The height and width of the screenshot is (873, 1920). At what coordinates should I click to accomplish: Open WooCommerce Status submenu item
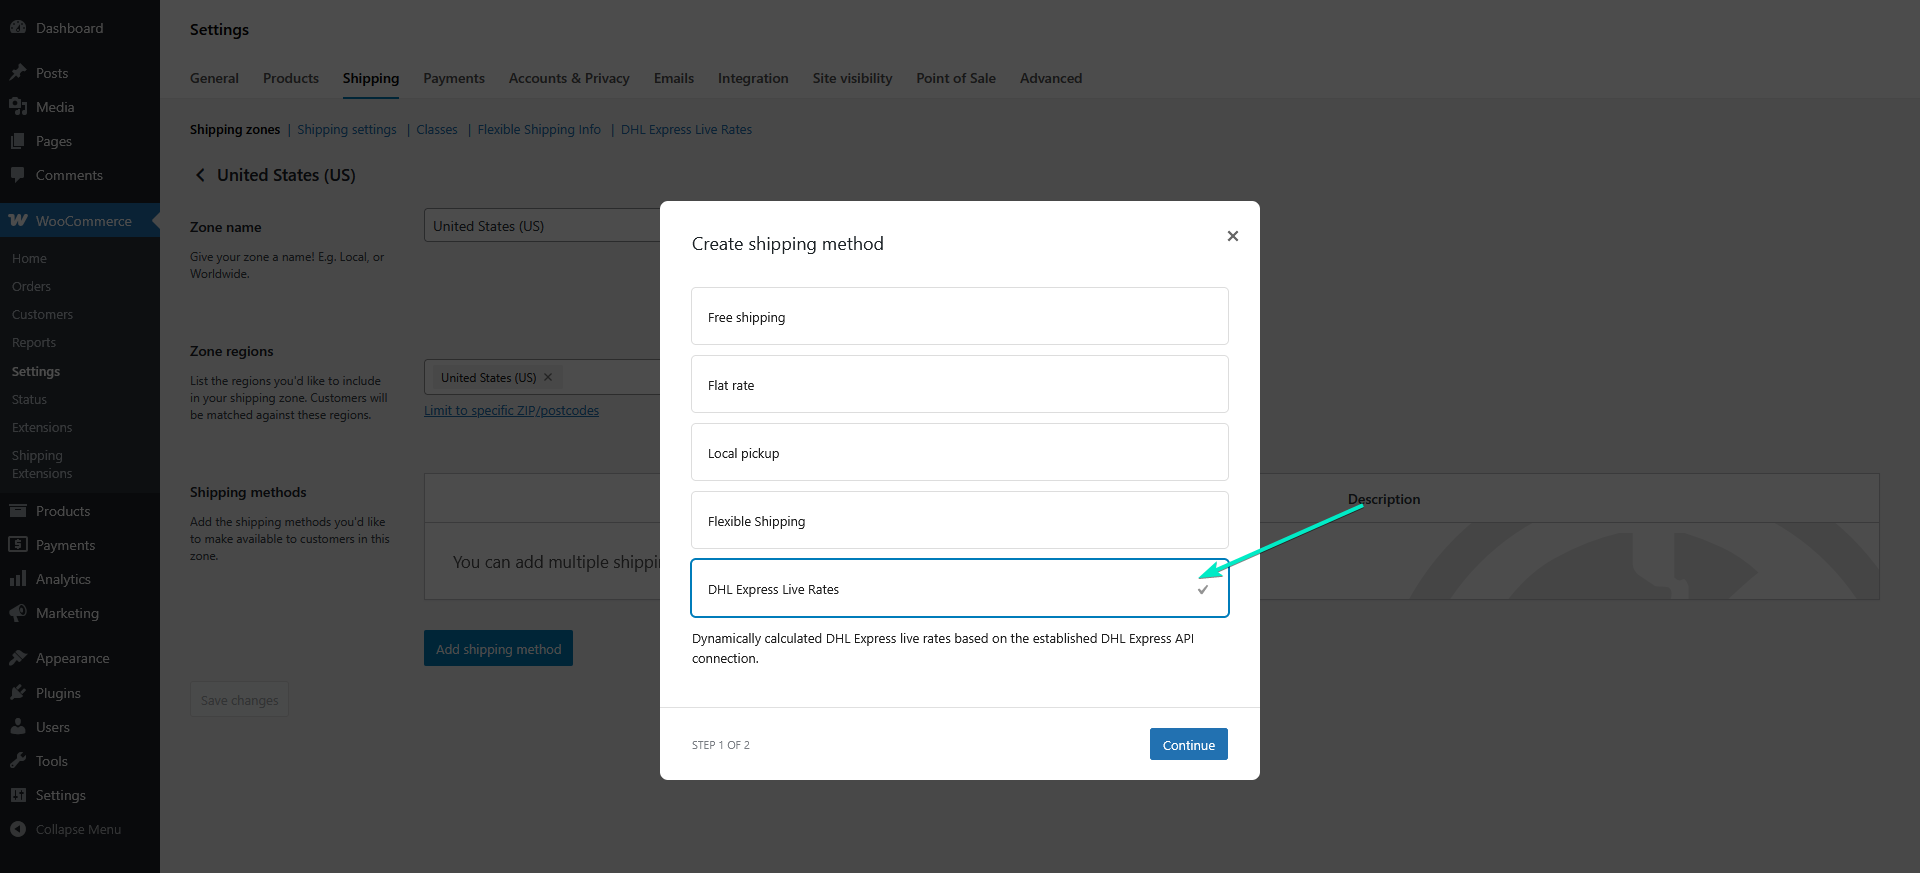(x=29, y=399)
